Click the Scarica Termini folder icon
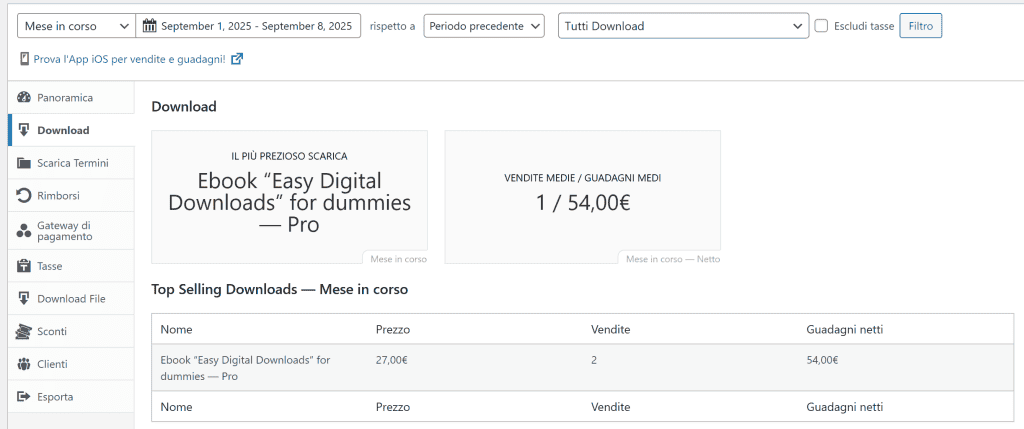Screen dimensions: 1024x429 coord(24,163)
